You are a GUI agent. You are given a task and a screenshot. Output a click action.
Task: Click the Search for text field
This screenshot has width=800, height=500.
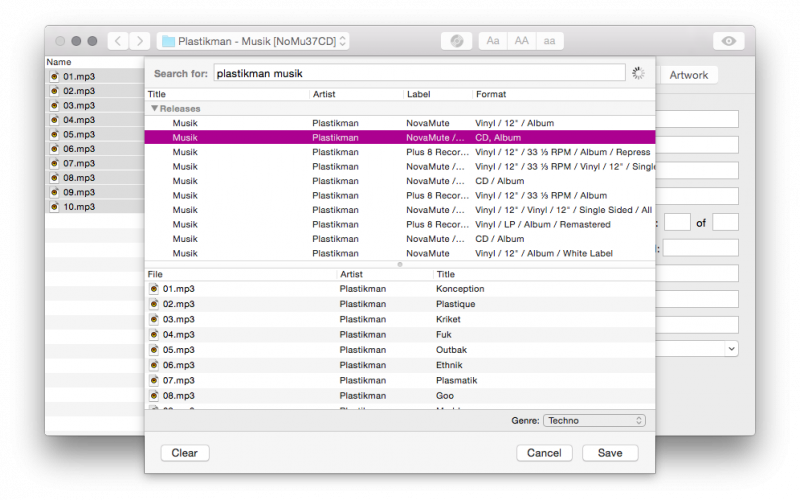pyautogui.click(x=420, y=73)
